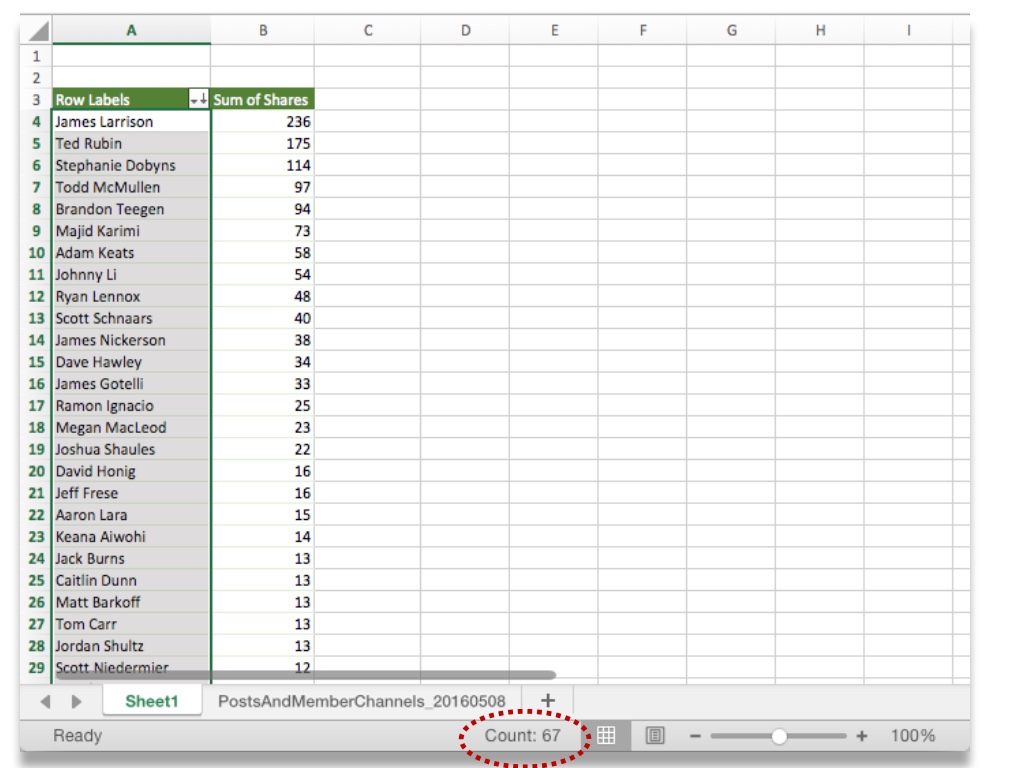Image resolution: width=1029 pixels, height=768 pixels.
Task: Click the zoom in plus button
Action: [x=862, y=736]
